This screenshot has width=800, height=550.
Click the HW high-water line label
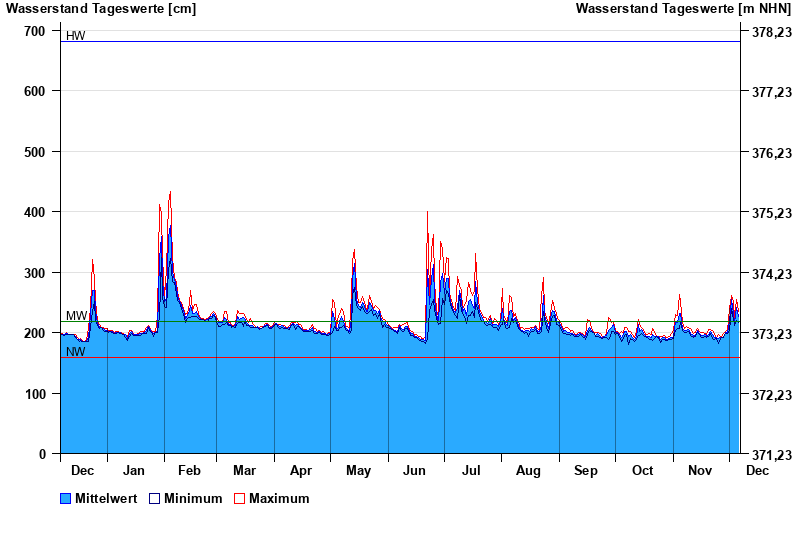tap(75, 36)
